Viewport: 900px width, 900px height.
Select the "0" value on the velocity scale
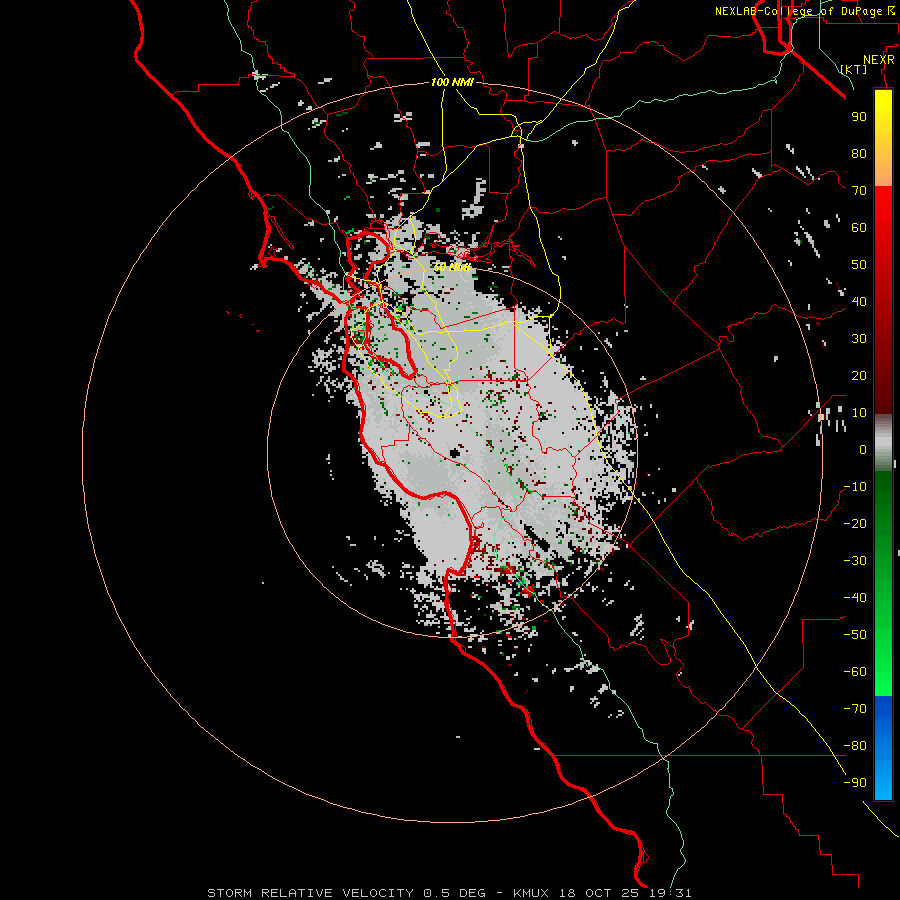(x=863, y=449)
